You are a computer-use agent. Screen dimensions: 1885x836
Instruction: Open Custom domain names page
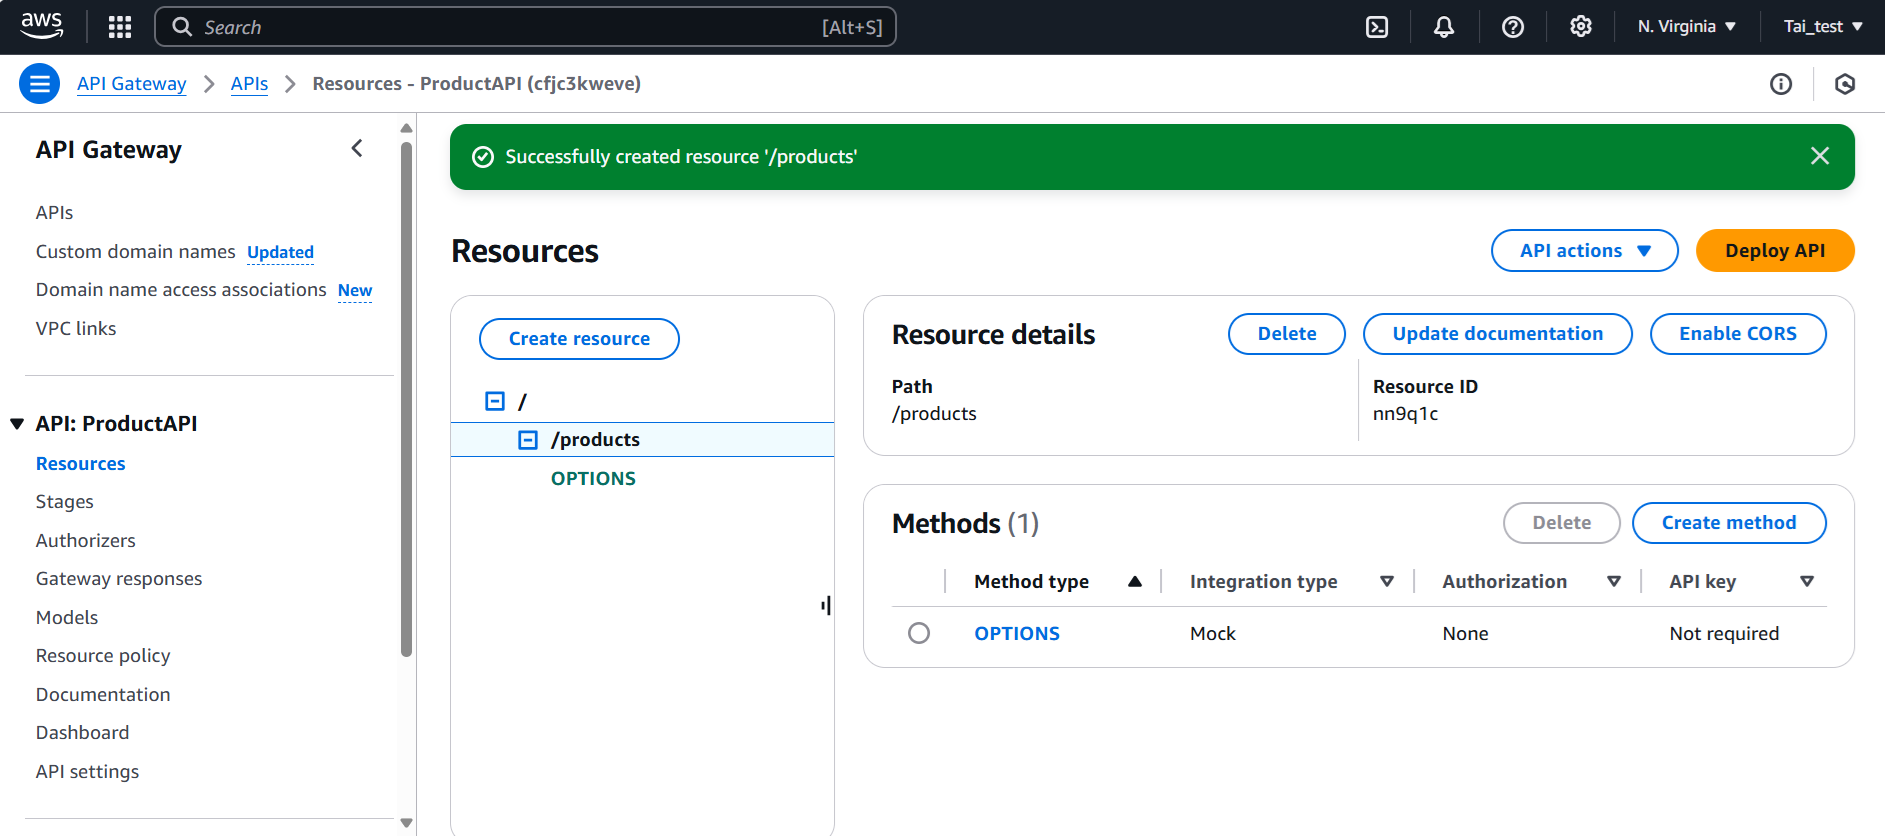point(136,252)
